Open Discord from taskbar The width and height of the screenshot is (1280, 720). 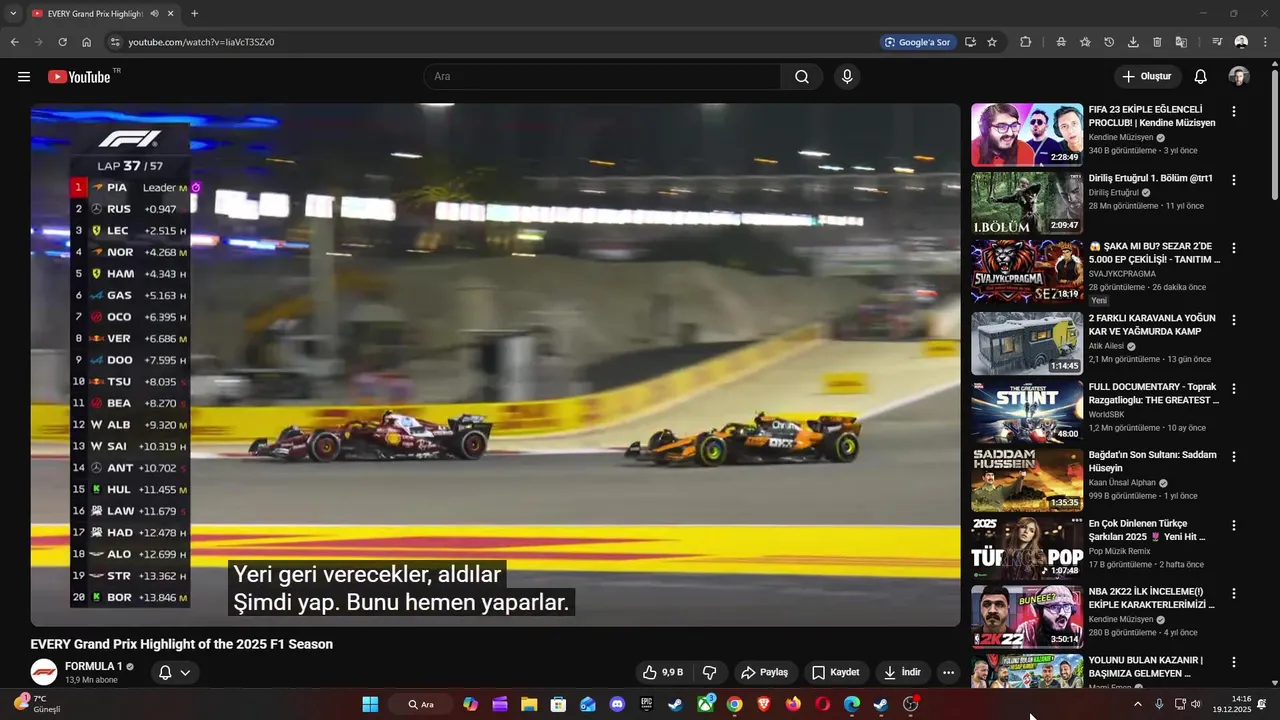point(617,704)
